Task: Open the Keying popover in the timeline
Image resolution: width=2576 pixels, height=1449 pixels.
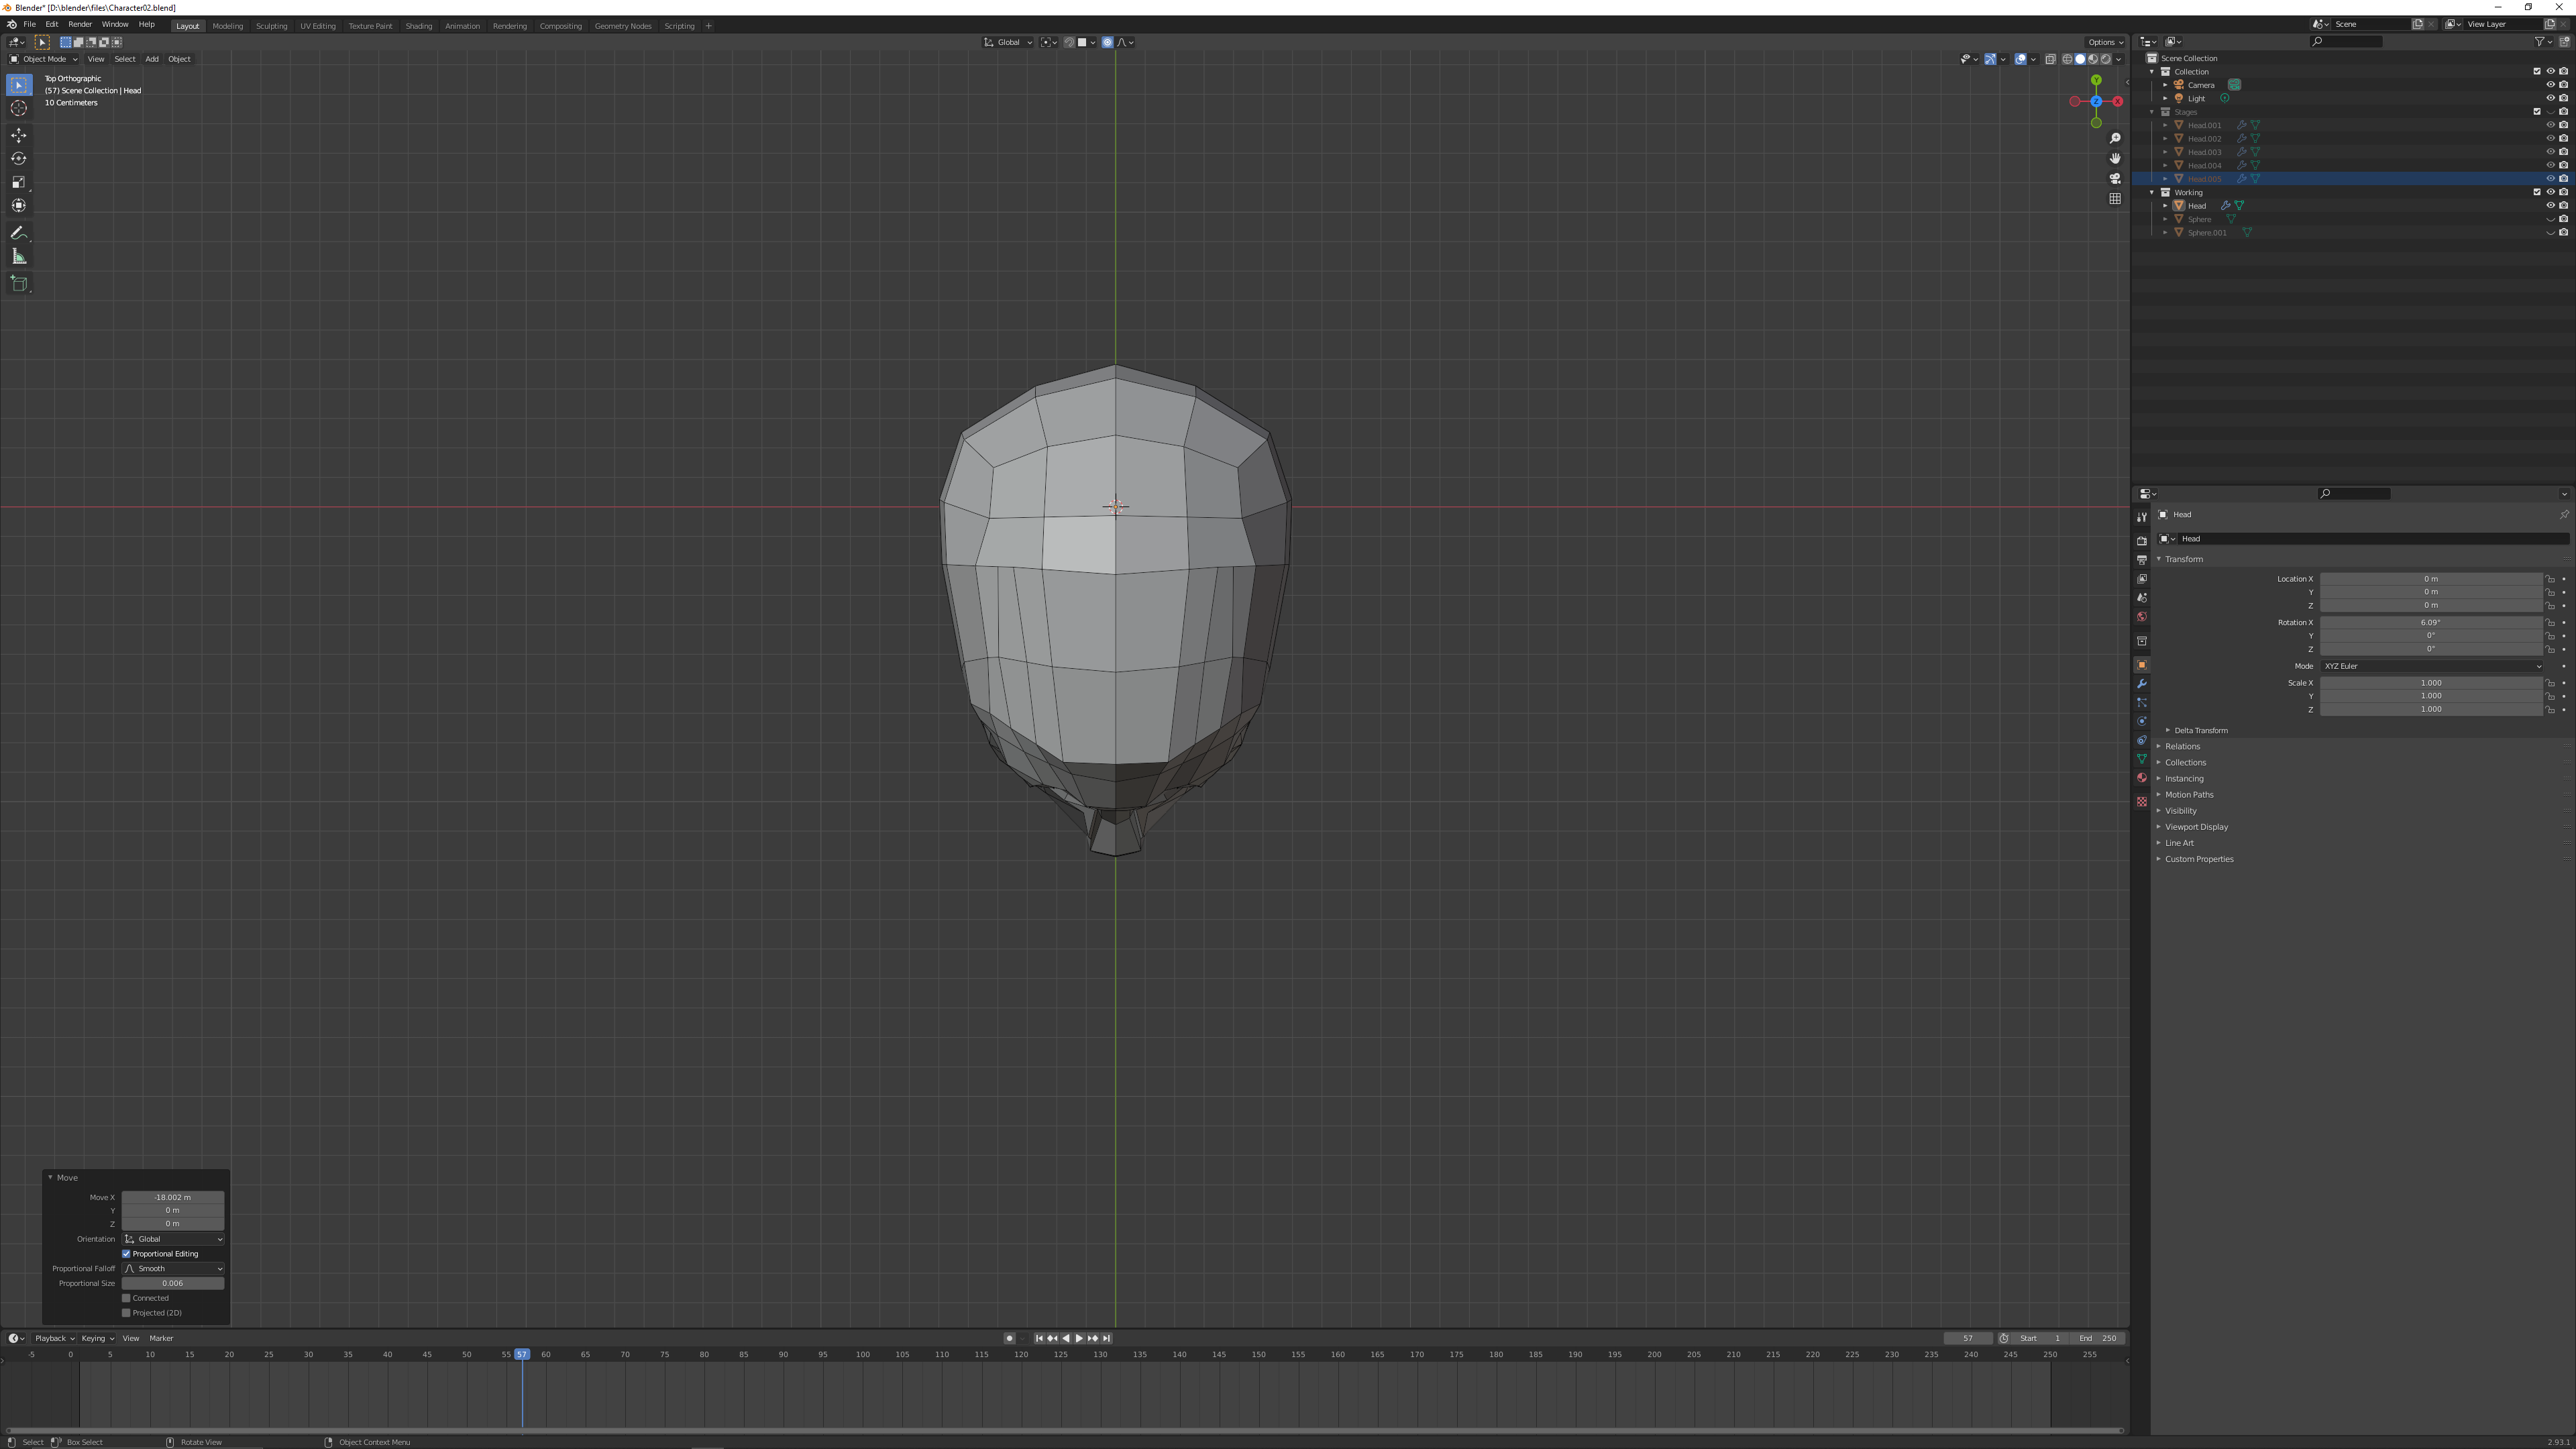Action: pyautogui.click(x=97, y=1339)
